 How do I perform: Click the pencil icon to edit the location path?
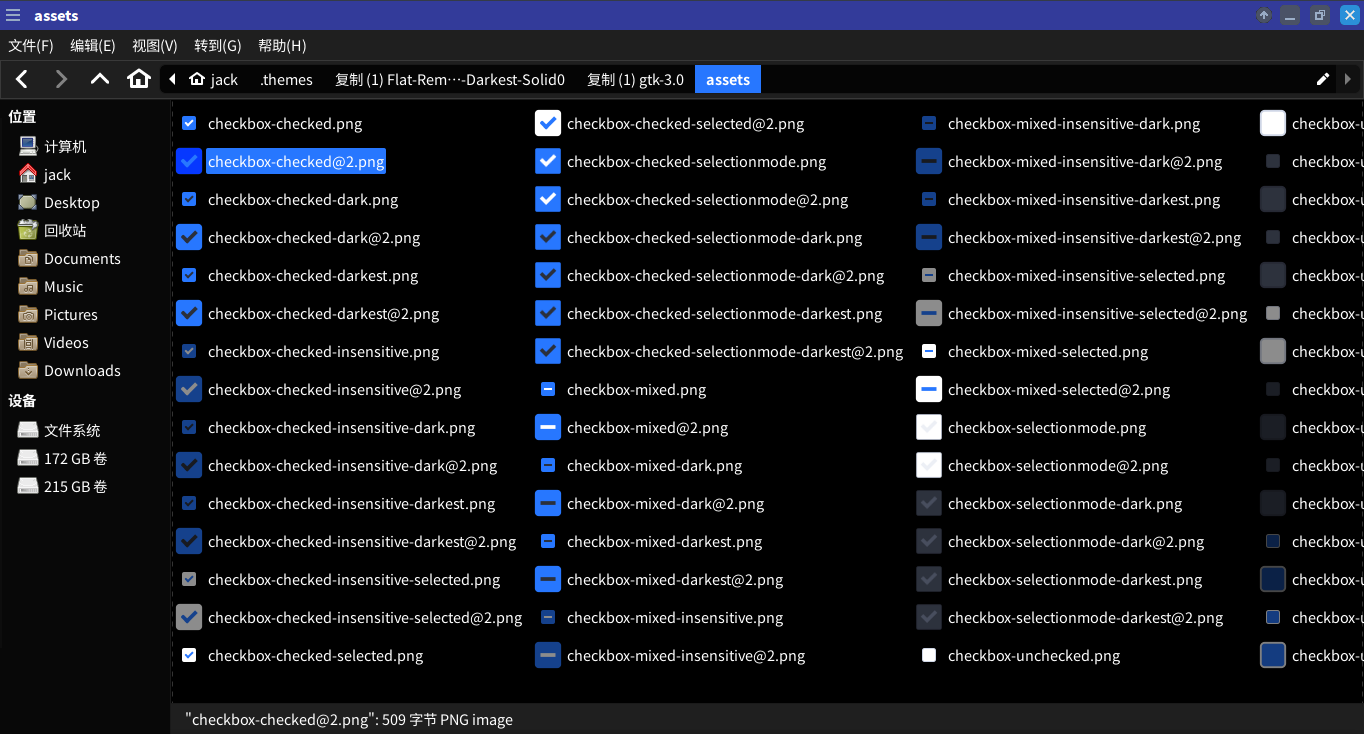click(x=1322, y=78)
